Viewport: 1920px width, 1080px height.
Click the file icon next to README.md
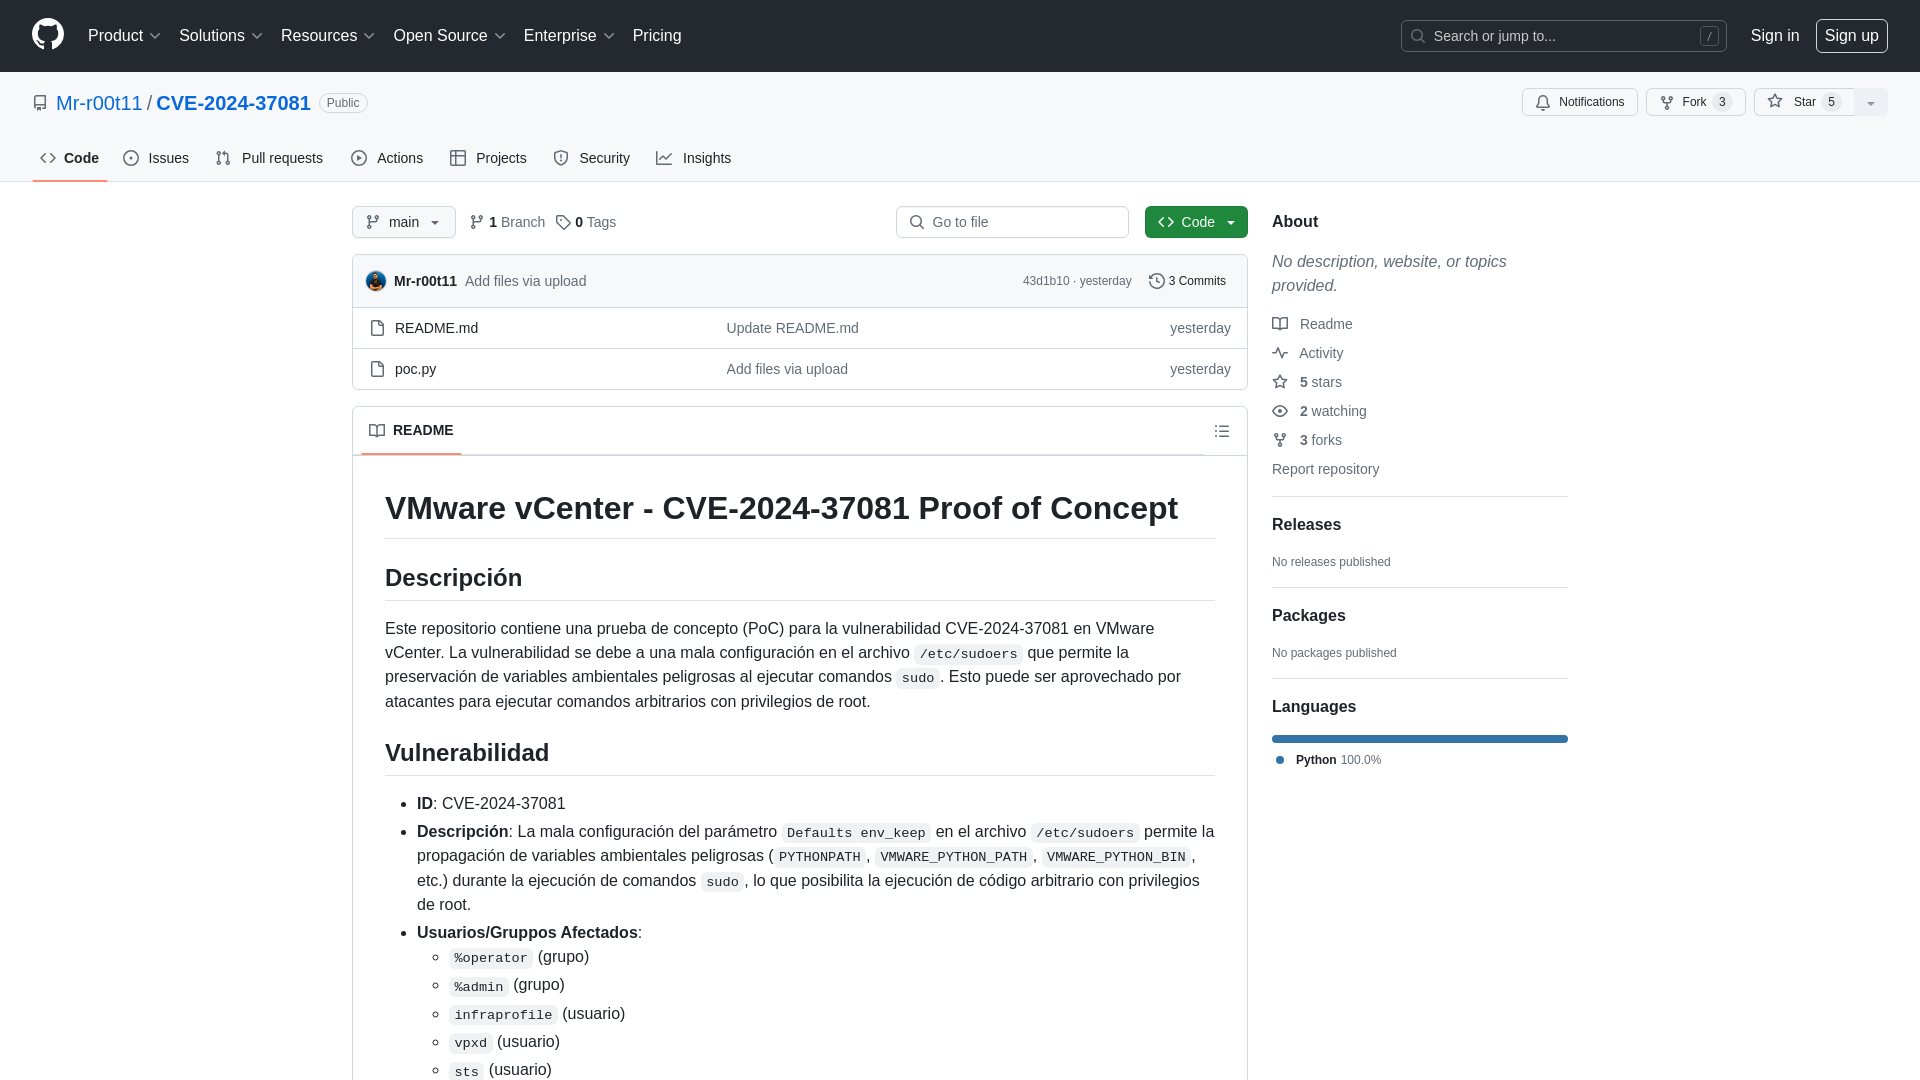click(x=377, y=328)
